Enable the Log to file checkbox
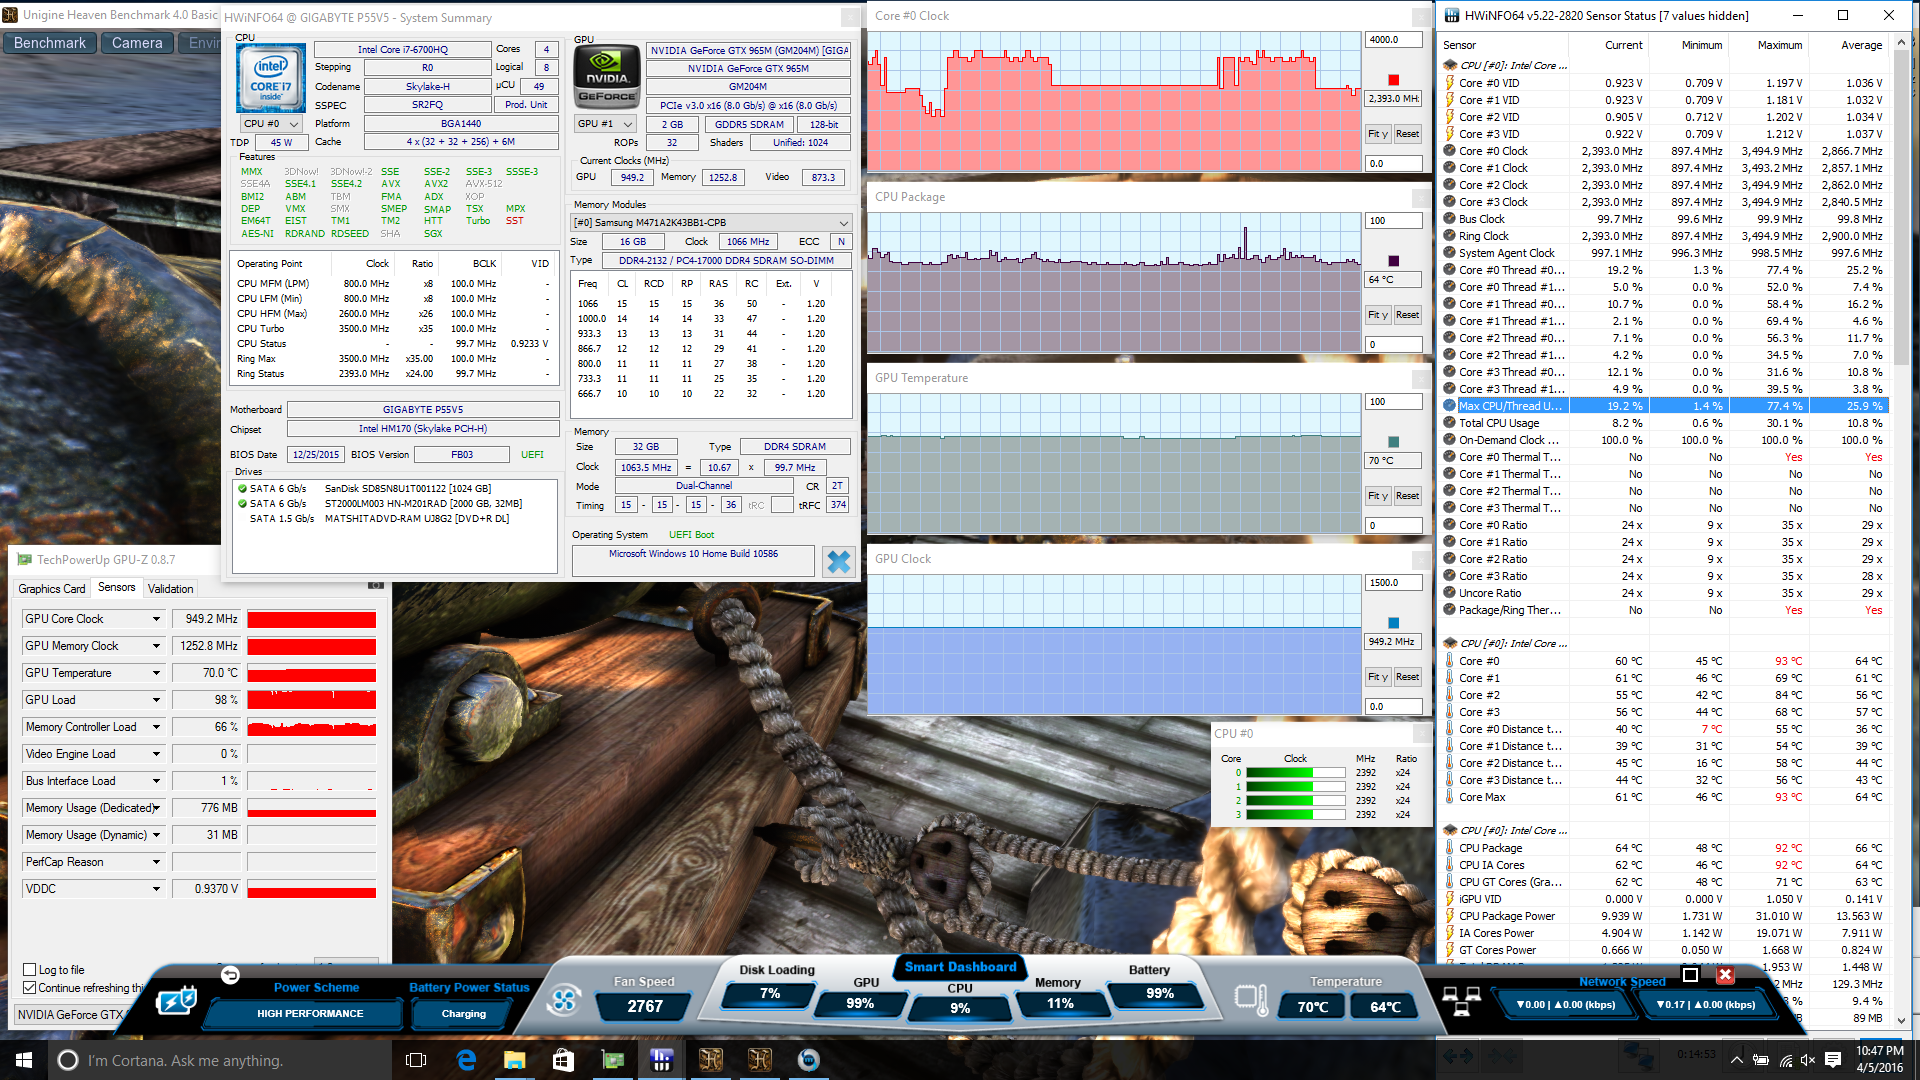The image size is (1920, 1080). [x=30, y=970]
